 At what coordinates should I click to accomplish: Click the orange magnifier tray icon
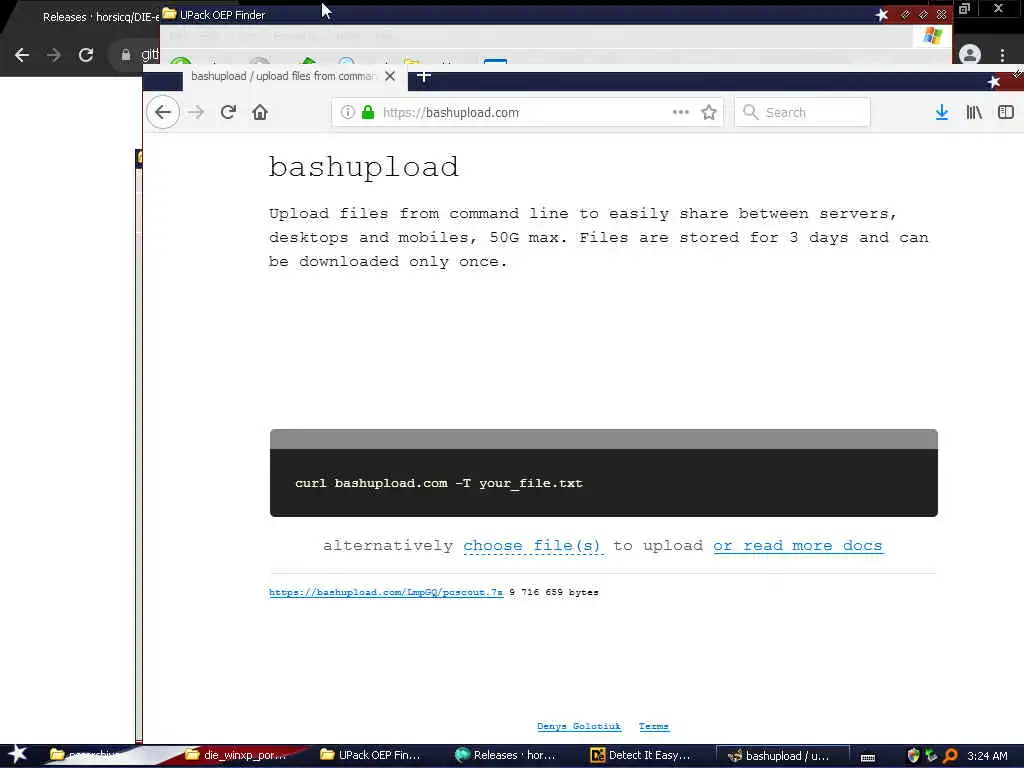click(x=950, y=756)
